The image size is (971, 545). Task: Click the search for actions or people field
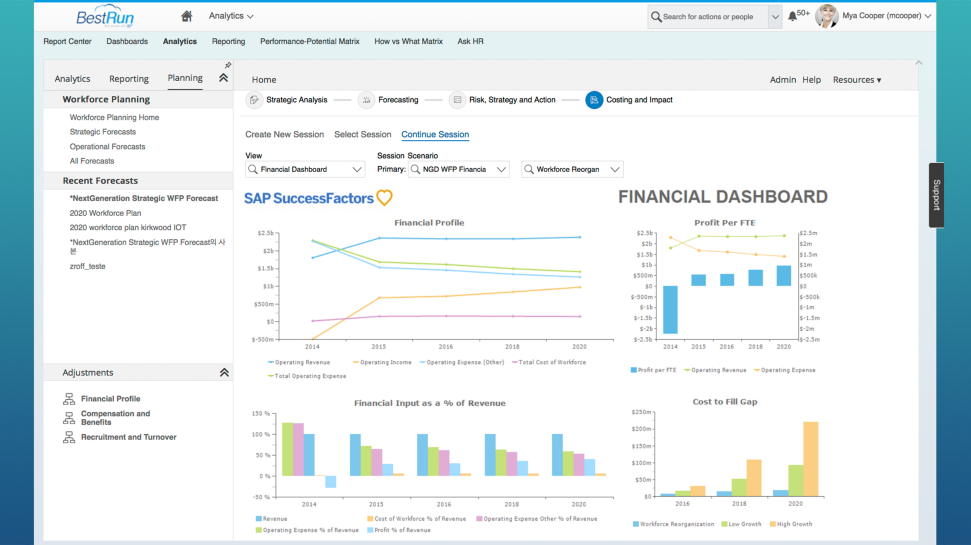(708, 17)
